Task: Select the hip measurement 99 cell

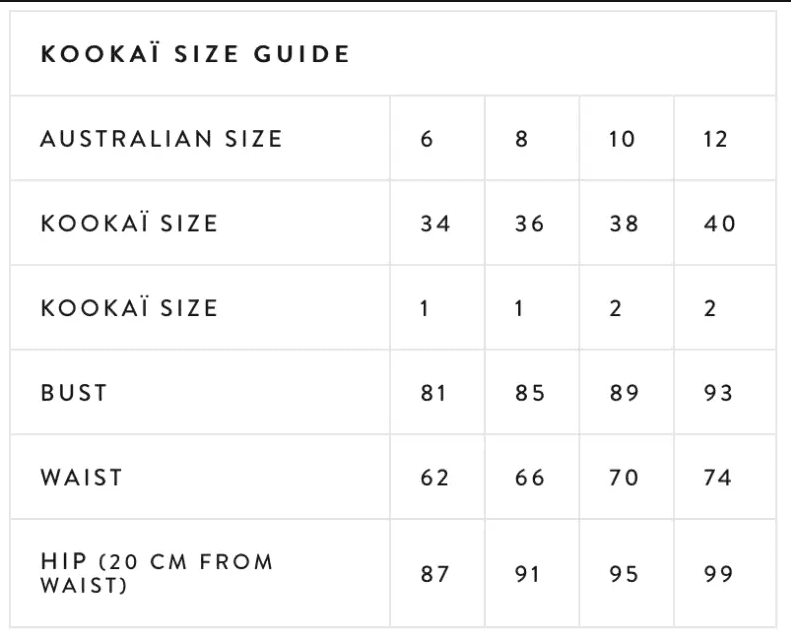Action: tap(718, 574)
